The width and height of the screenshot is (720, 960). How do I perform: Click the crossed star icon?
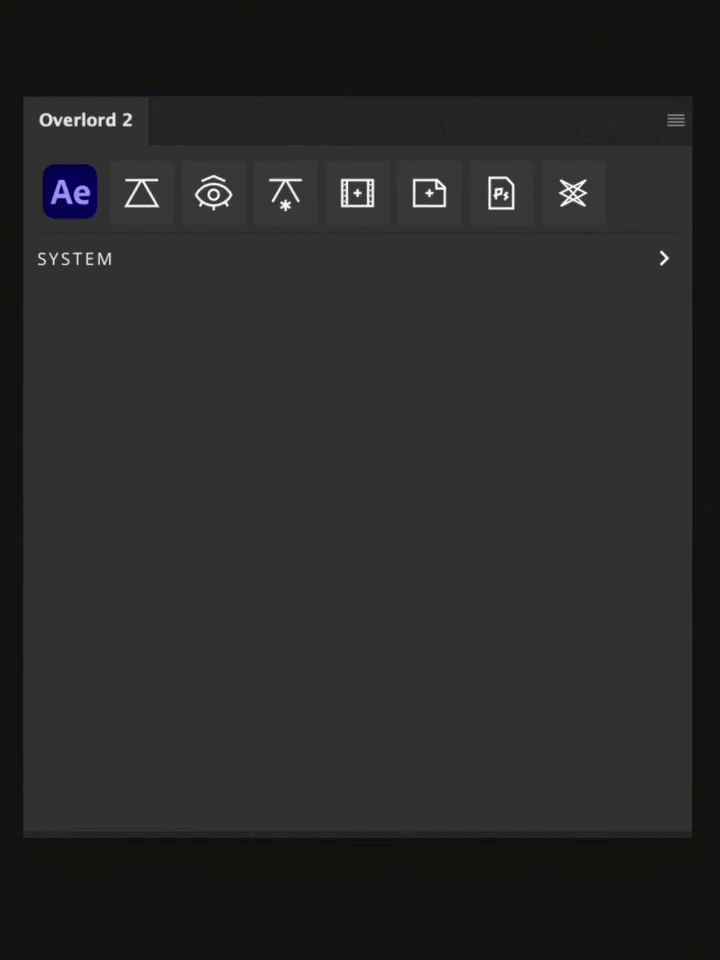pyautogui.click(x=573, y=193)
